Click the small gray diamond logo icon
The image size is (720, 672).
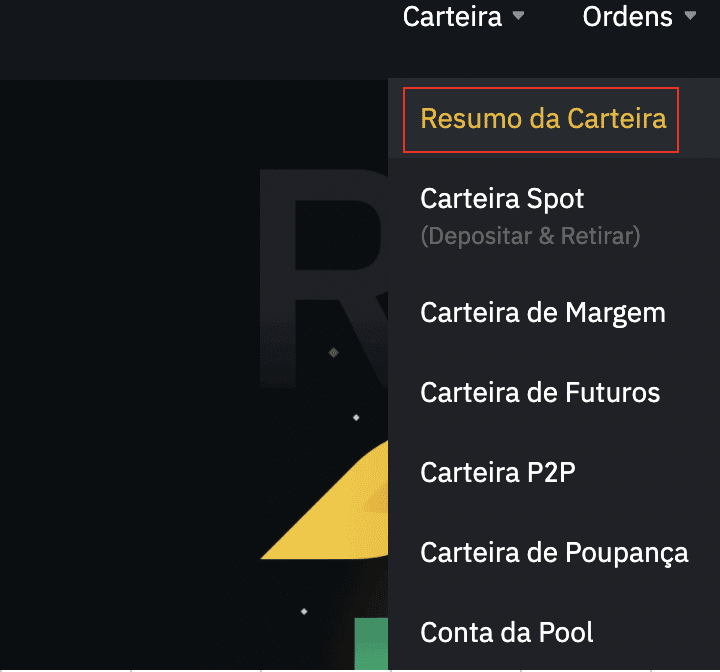click(334, 353)
